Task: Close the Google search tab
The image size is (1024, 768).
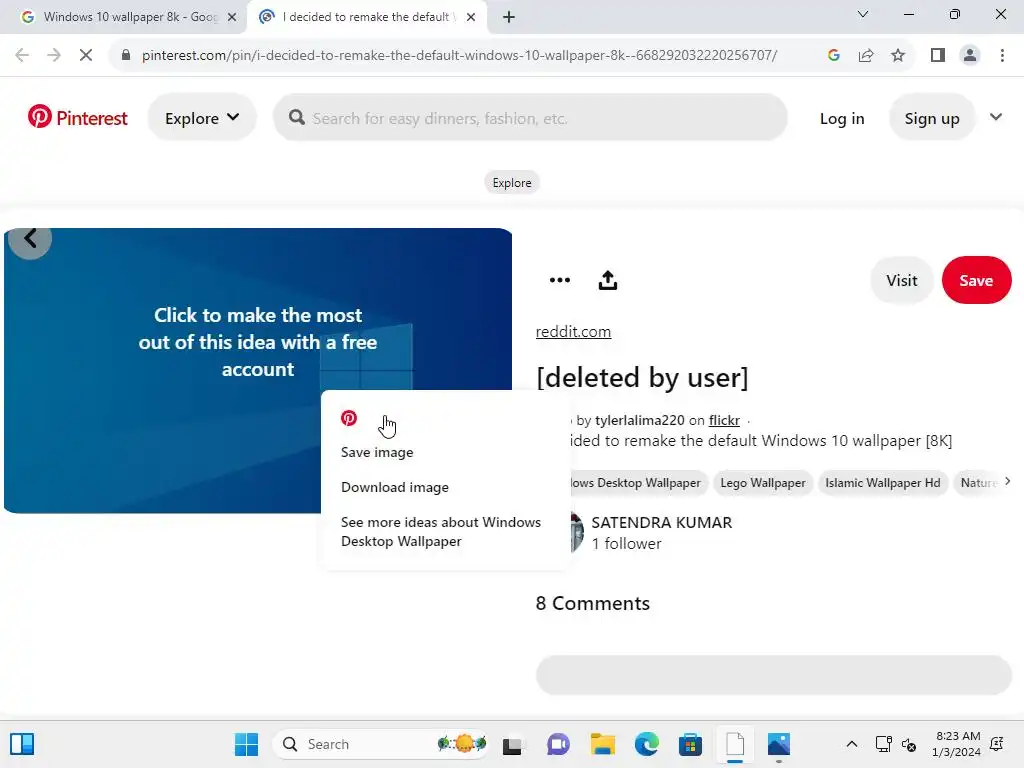Action: (231, 18)
